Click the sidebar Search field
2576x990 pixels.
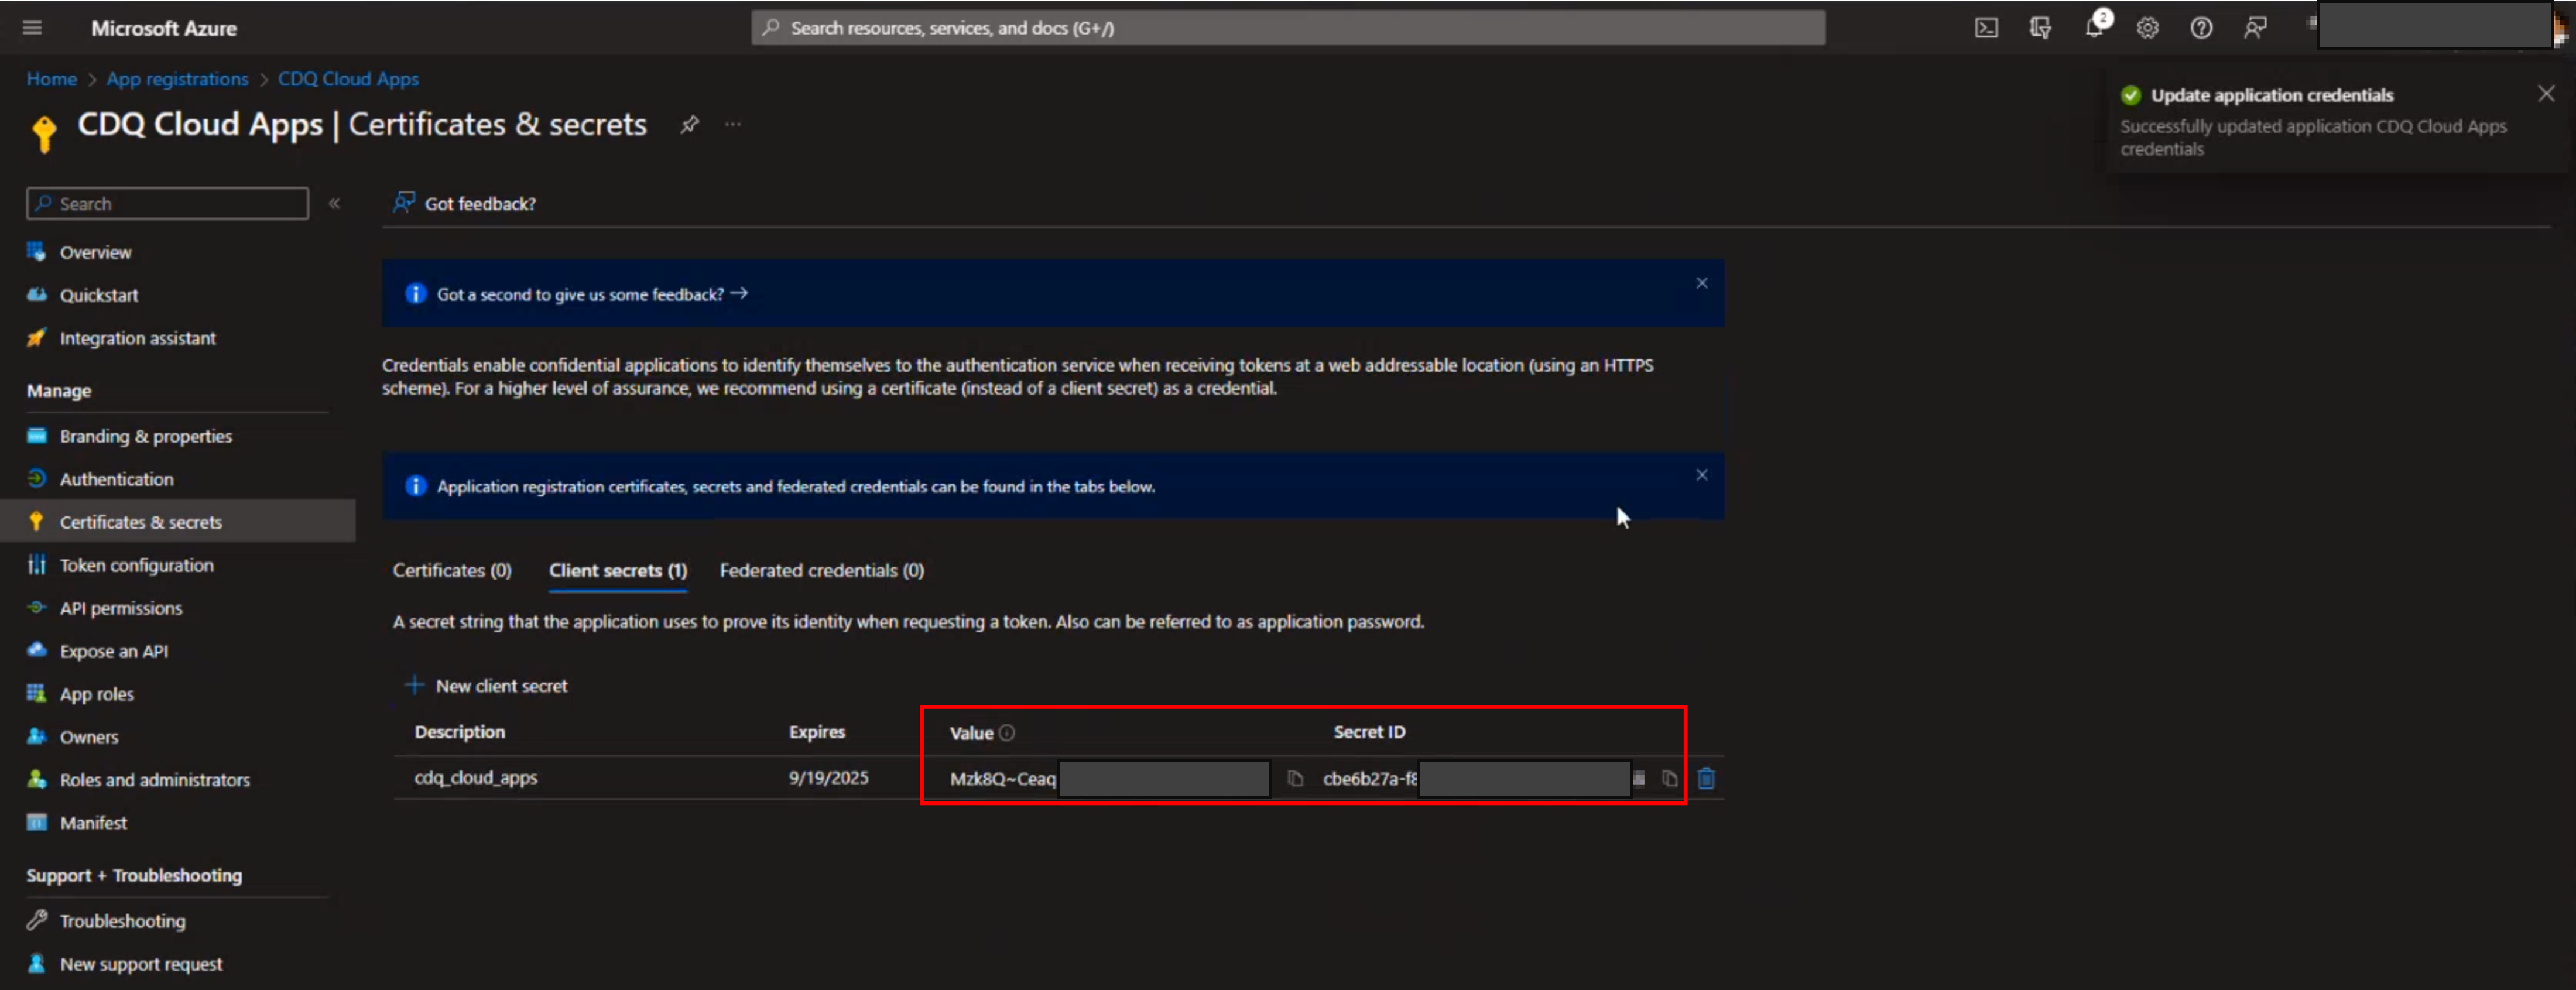pyautogui.click(x=168, y=203)
